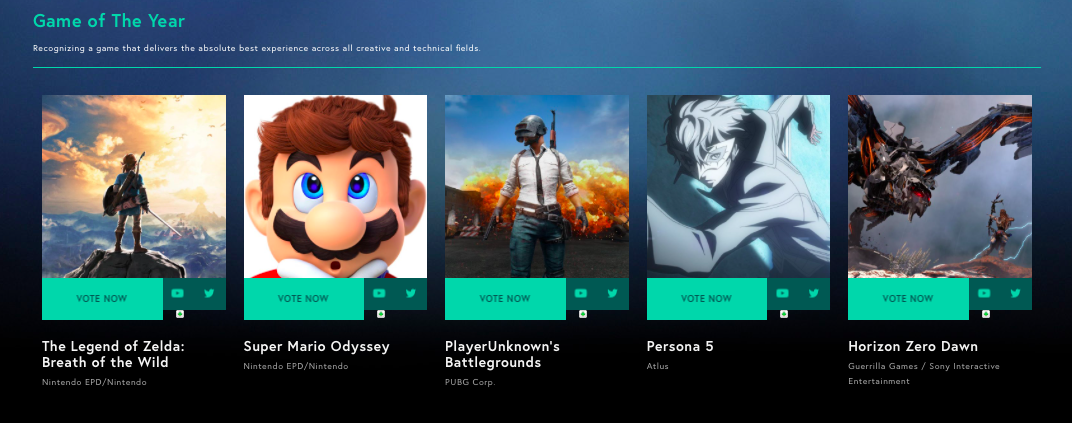1072x423 pixels.
Task: Click Twitter icon on Persona 5 card
Action: [x=814, y=293]
